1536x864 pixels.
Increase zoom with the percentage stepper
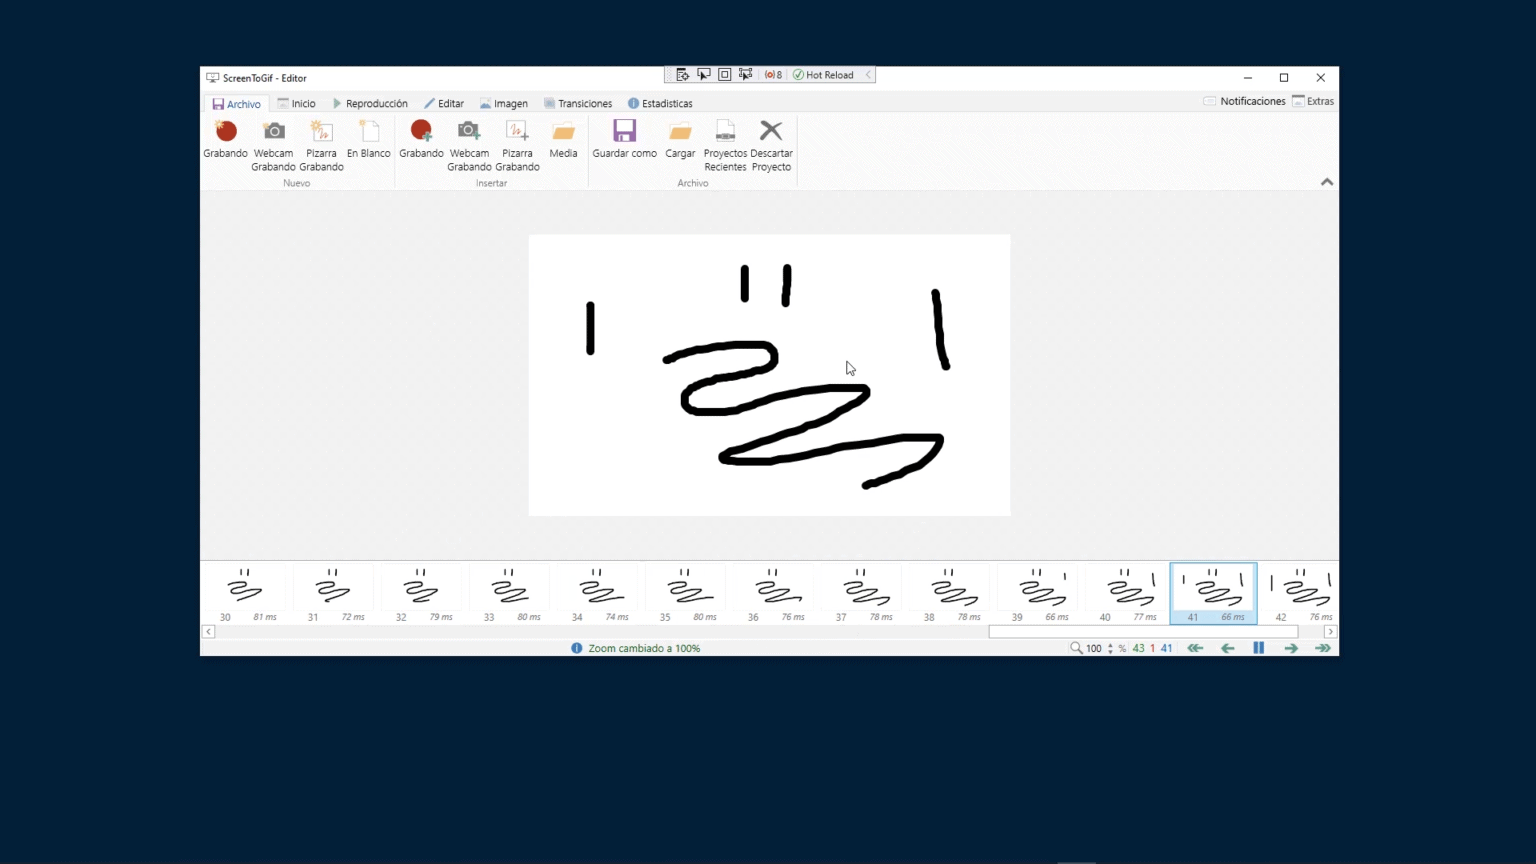point(1110,644)
